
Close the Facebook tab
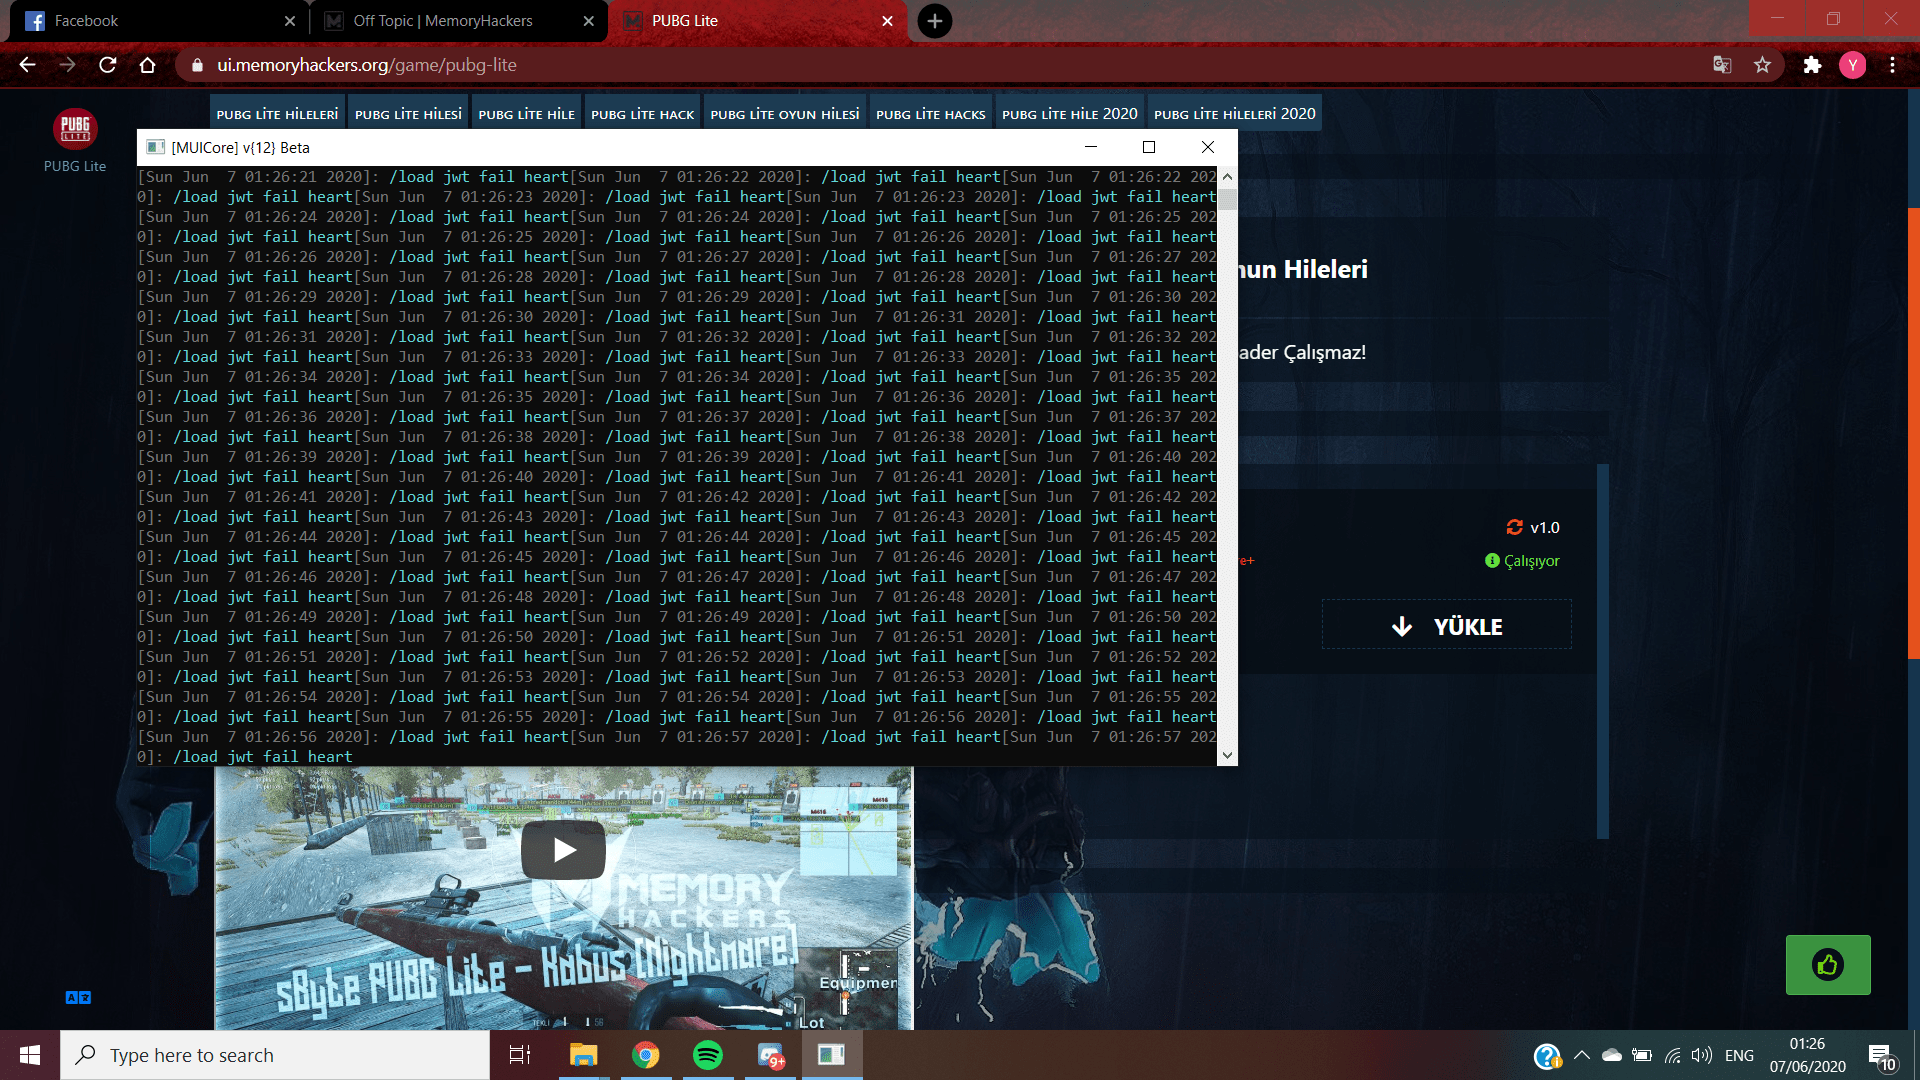point(289,21)
